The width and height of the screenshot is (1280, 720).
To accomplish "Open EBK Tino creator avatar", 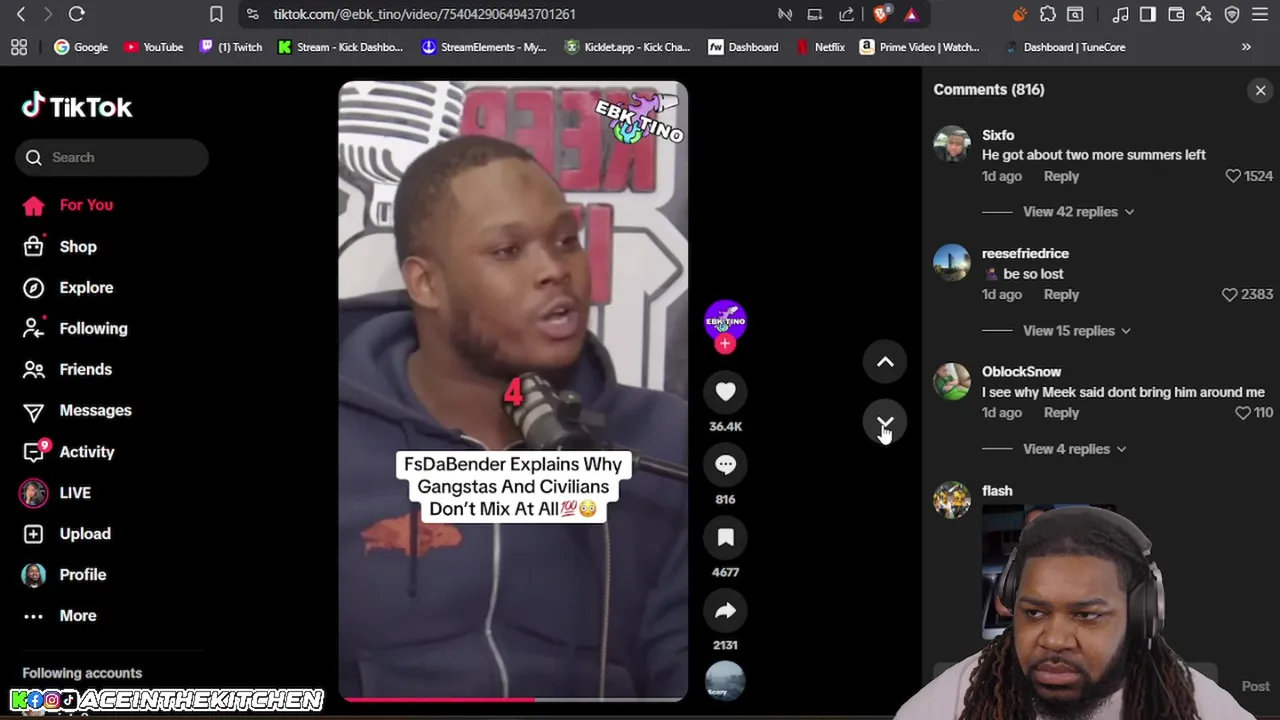I will [725, 320].
